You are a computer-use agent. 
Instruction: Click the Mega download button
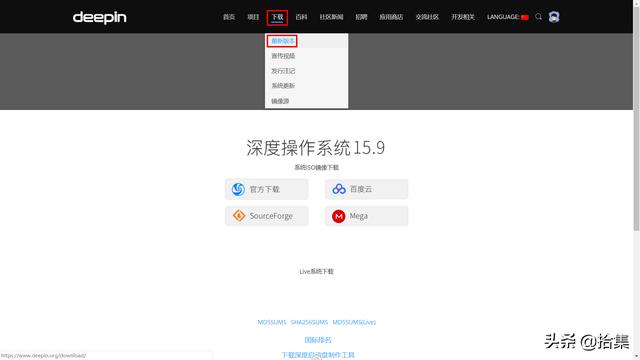coord(367,216)
